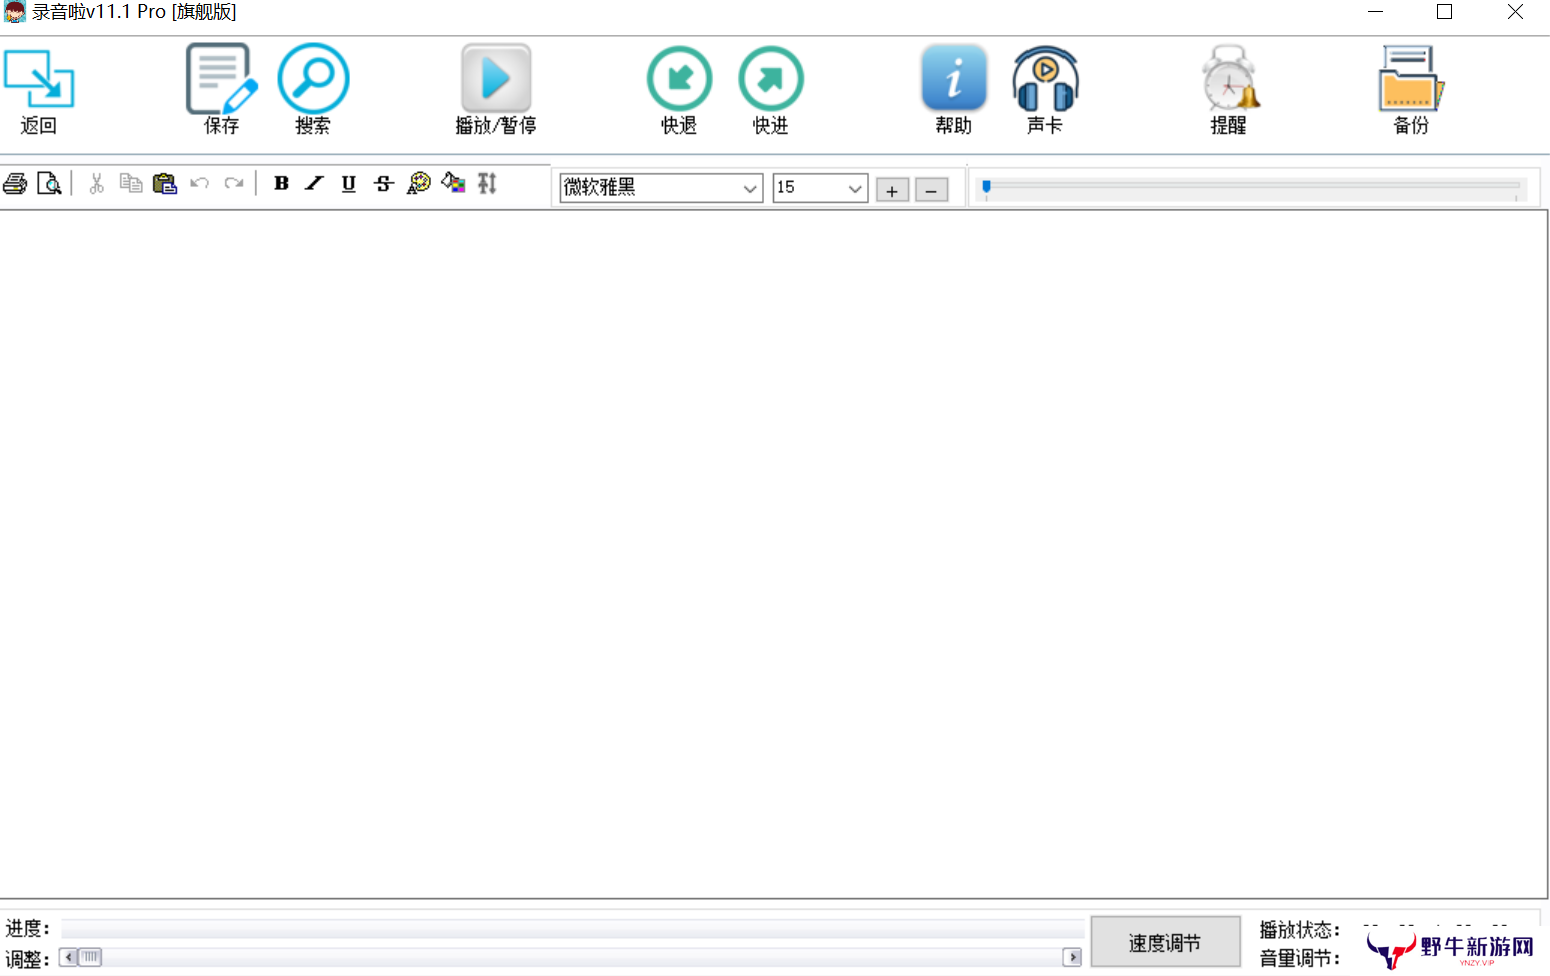
Task: Toggle bold formatting
Action: click(282, 183)
